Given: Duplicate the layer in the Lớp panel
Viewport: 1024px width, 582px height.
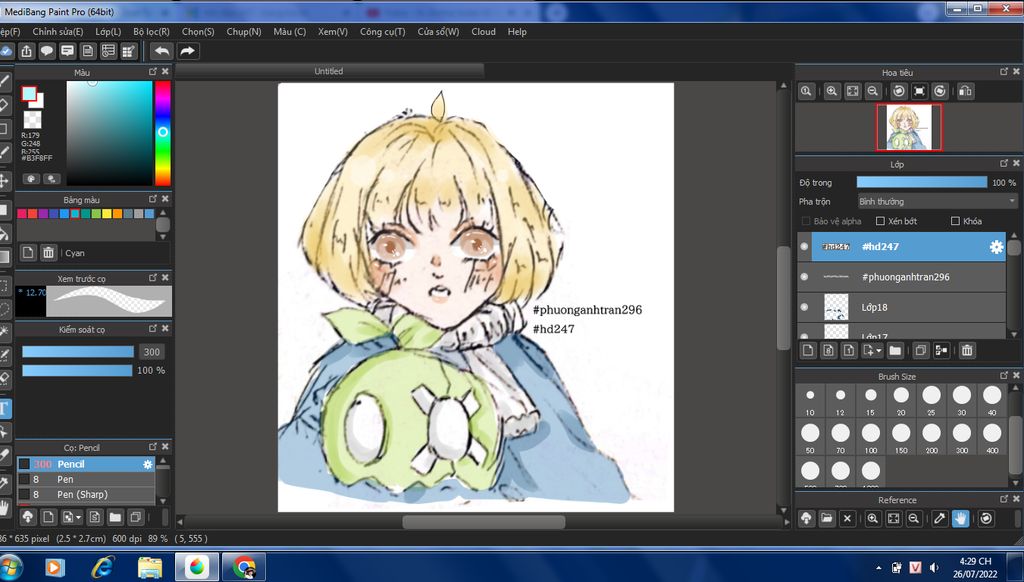Looking at the screenshot, I should point(920,351).
